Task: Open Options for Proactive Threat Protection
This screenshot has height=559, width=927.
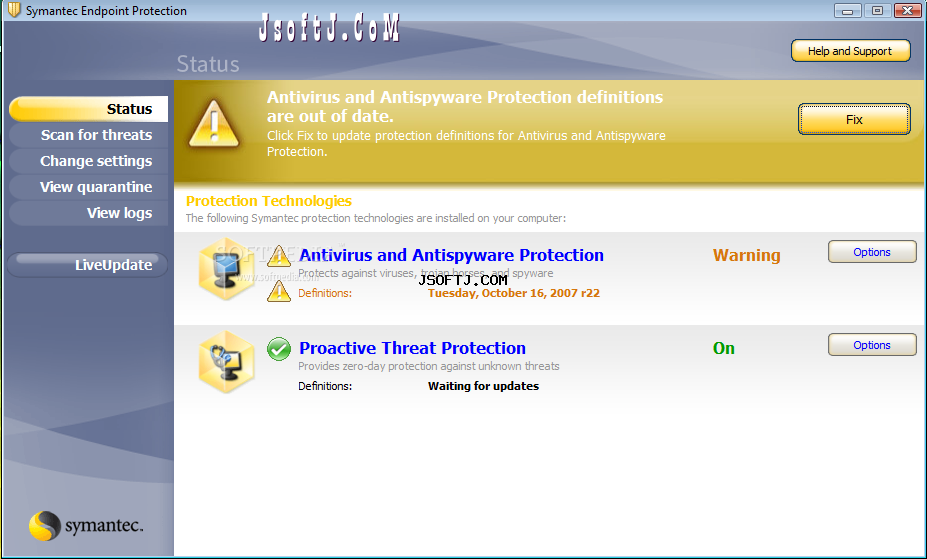Action: point(872,345)
